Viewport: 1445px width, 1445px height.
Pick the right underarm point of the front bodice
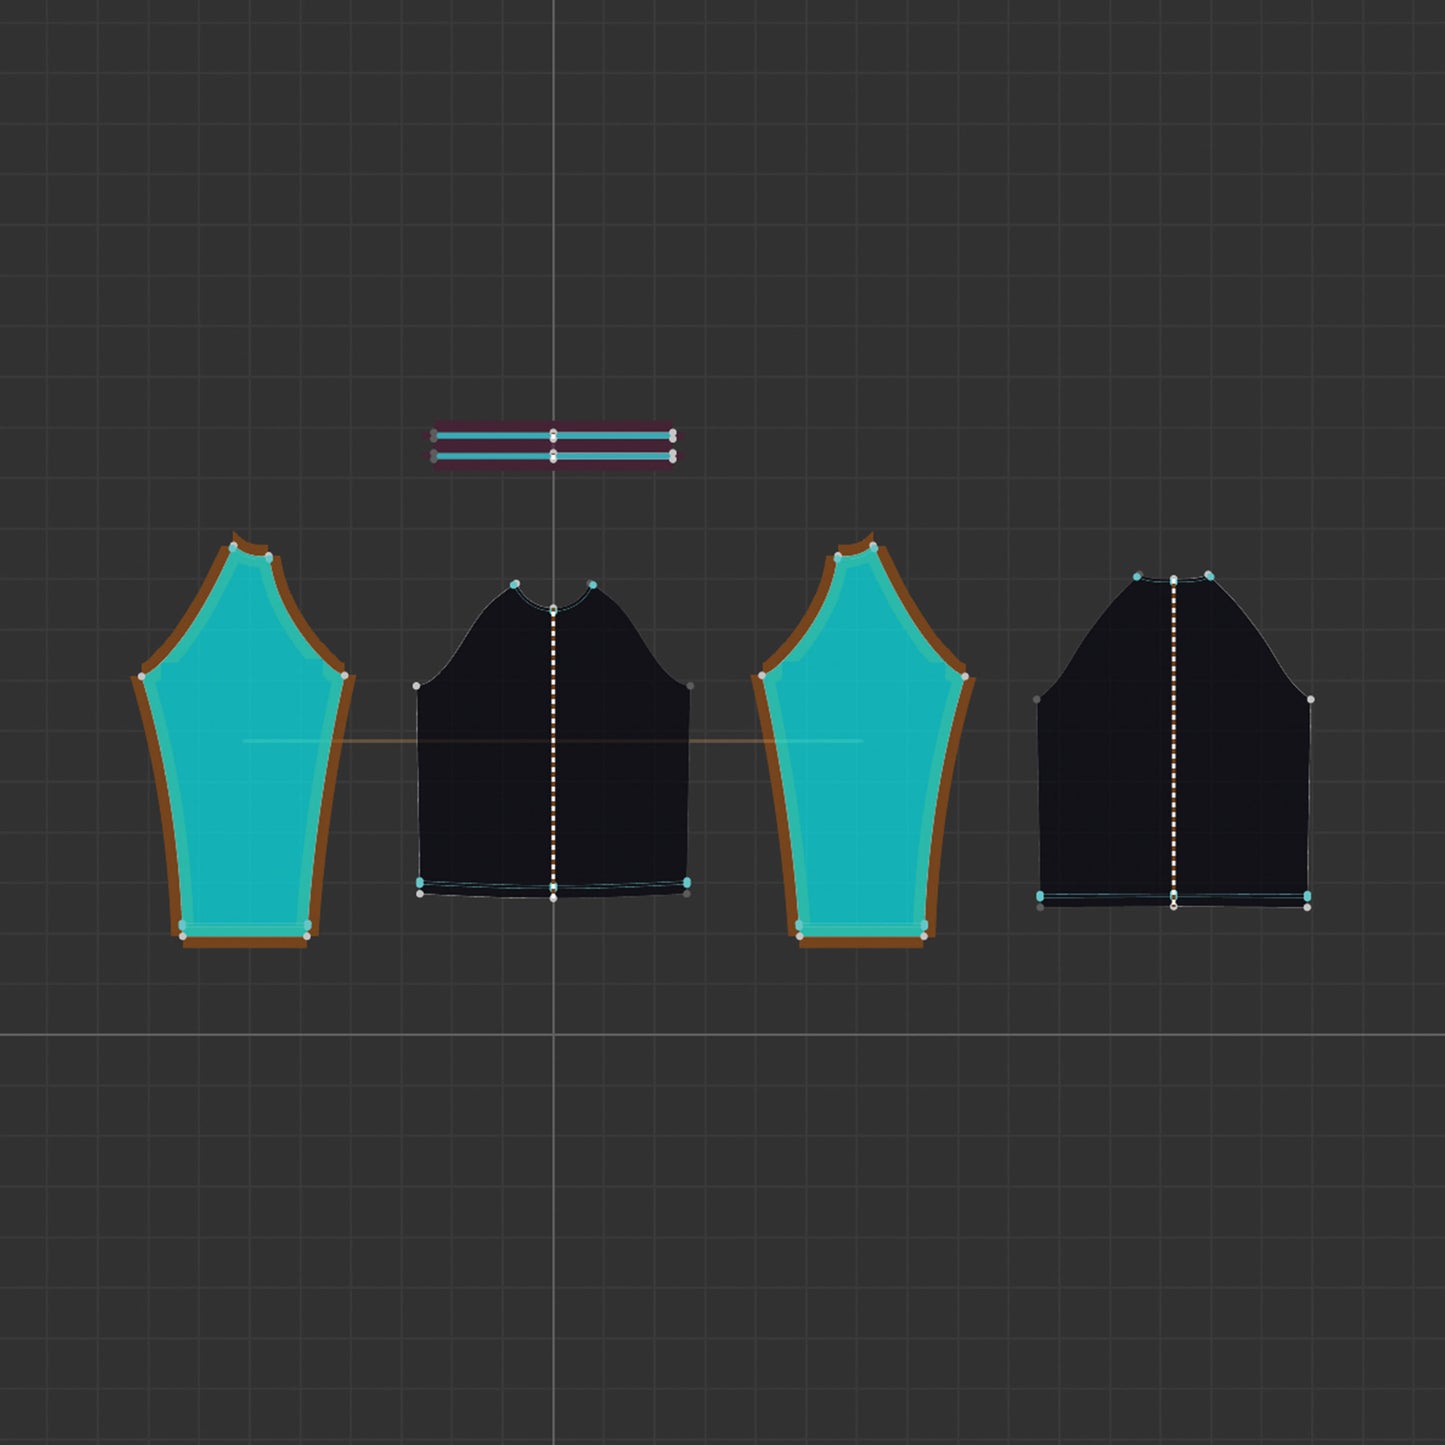click(690, 686)
